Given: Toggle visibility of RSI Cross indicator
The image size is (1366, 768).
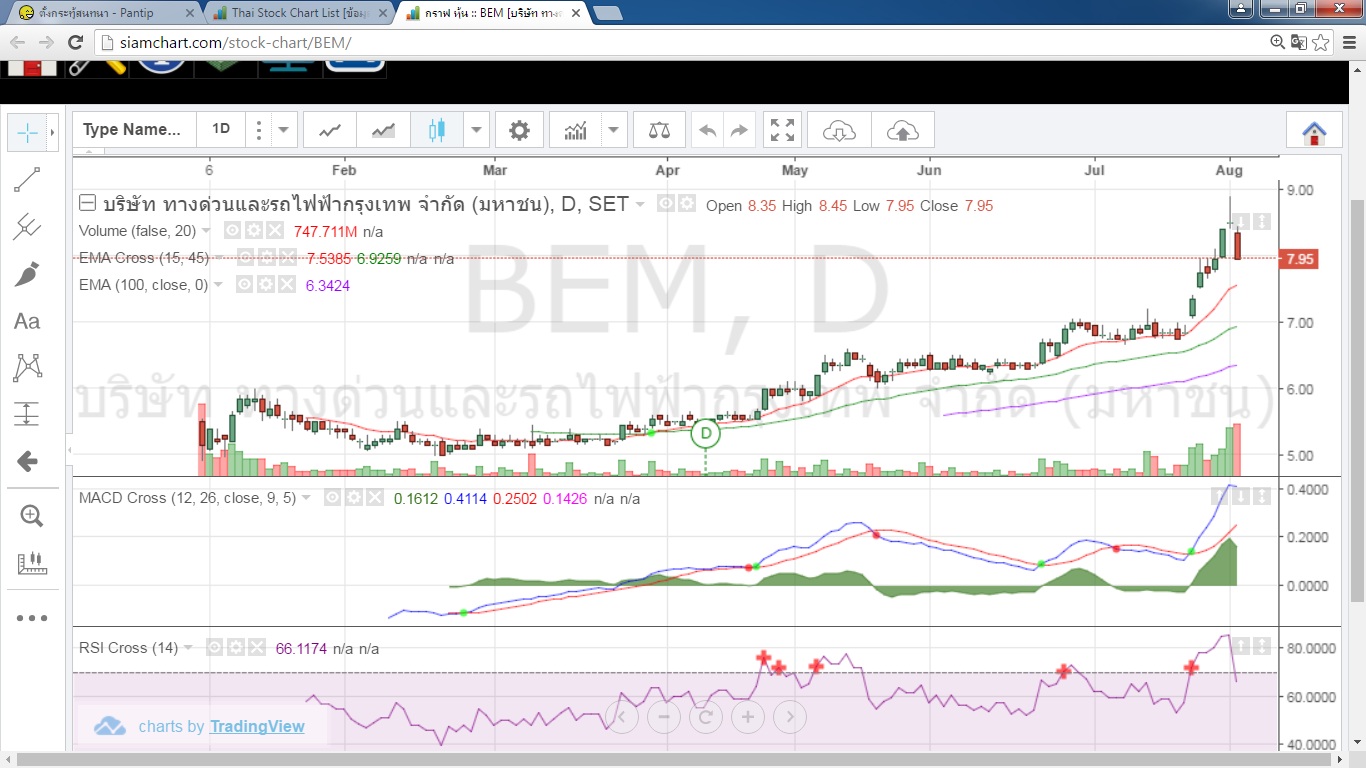Looking at the screenshot, I should pyautogui.click(x=213, y=647).
